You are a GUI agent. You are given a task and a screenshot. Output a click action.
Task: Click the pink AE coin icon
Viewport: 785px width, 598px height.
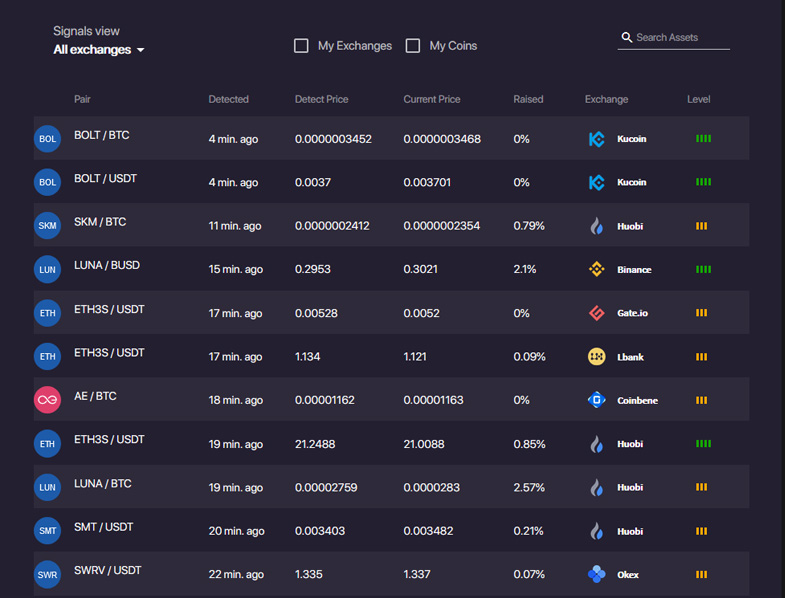[47, 400]
